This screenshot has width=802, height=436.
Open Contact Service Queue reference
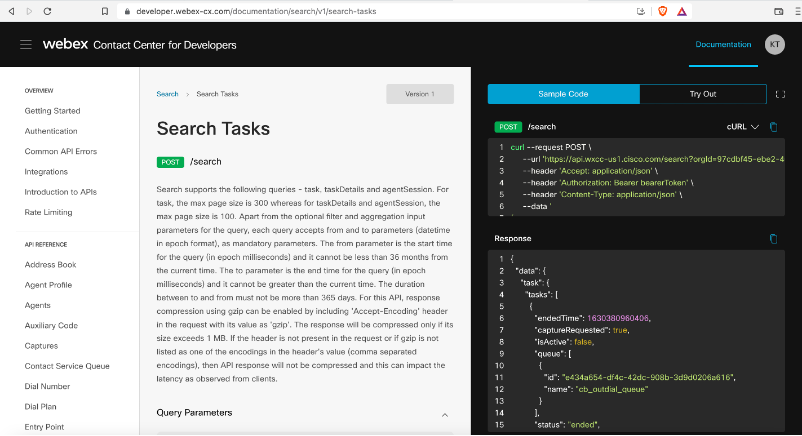[67, 366]
